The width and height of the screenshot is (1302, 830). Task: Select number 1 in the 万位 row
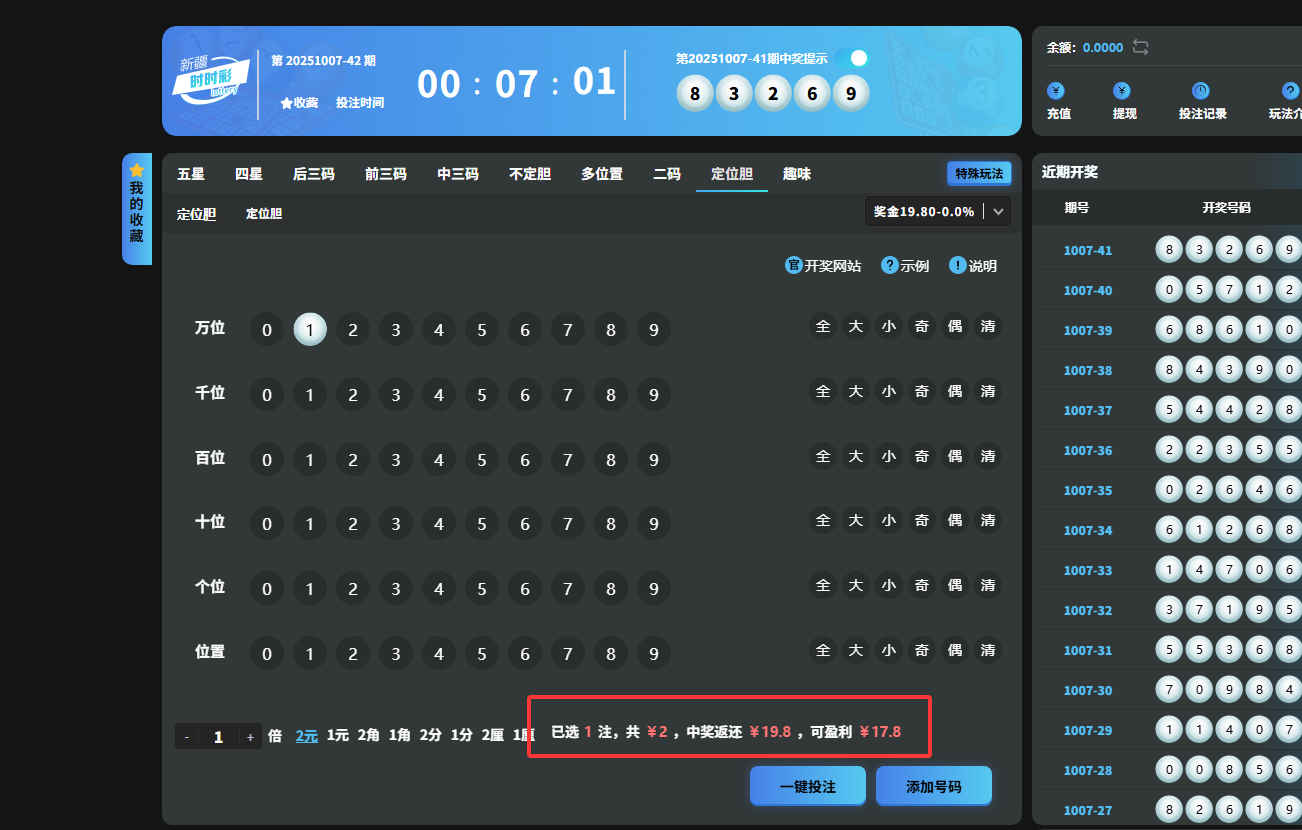[x=310, y=329]
